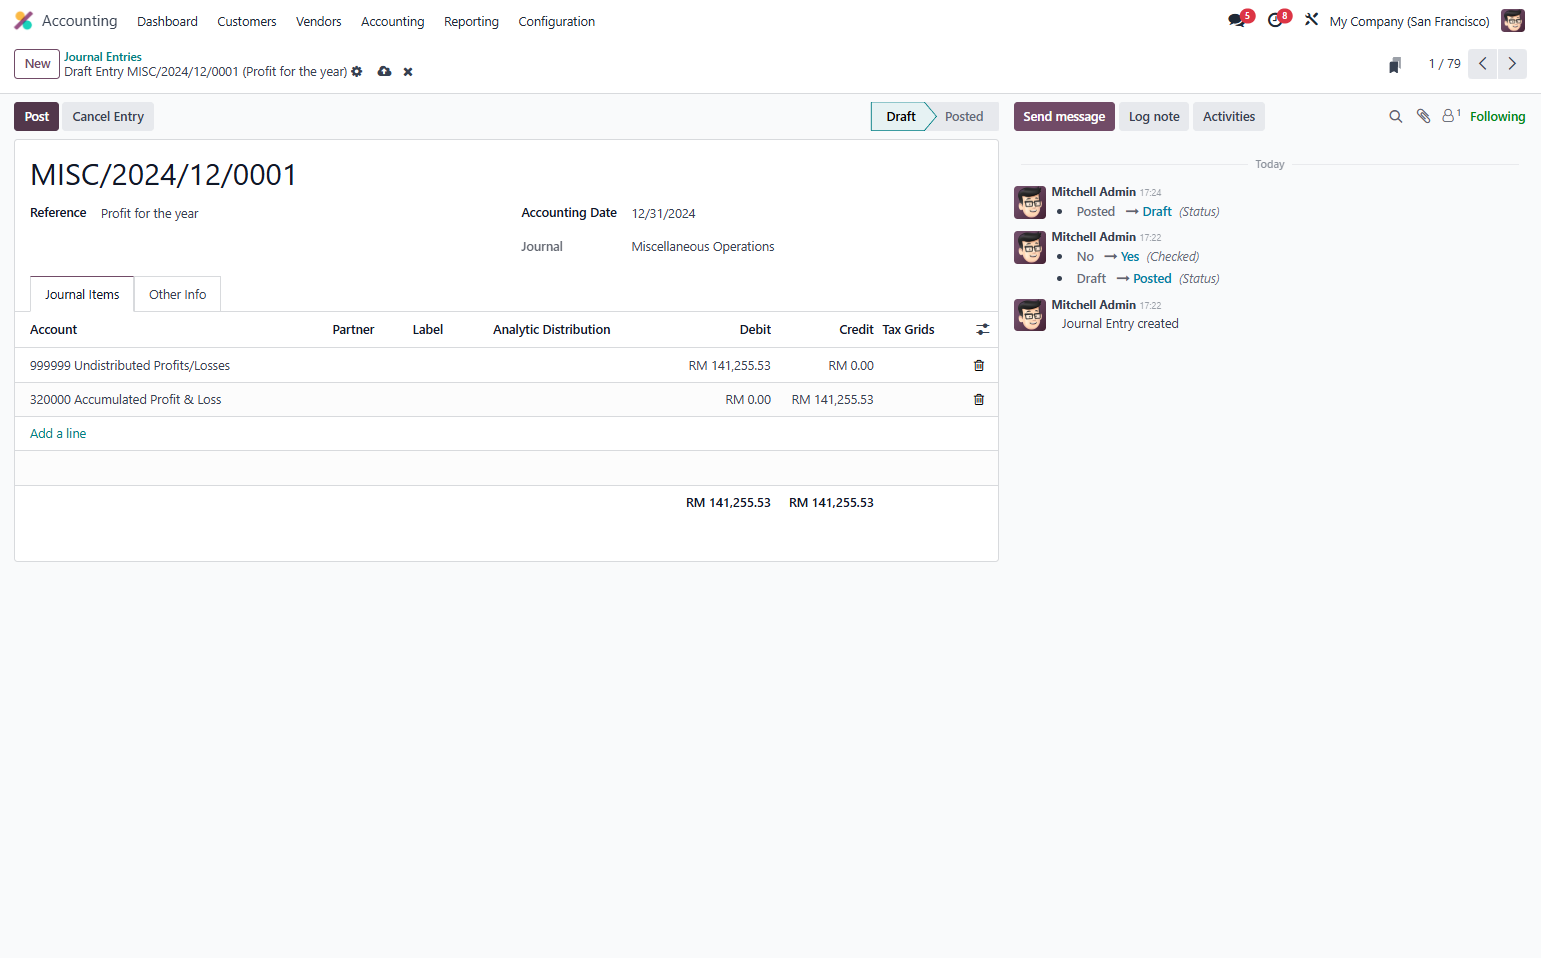Click the Post button

click(37, 117)
